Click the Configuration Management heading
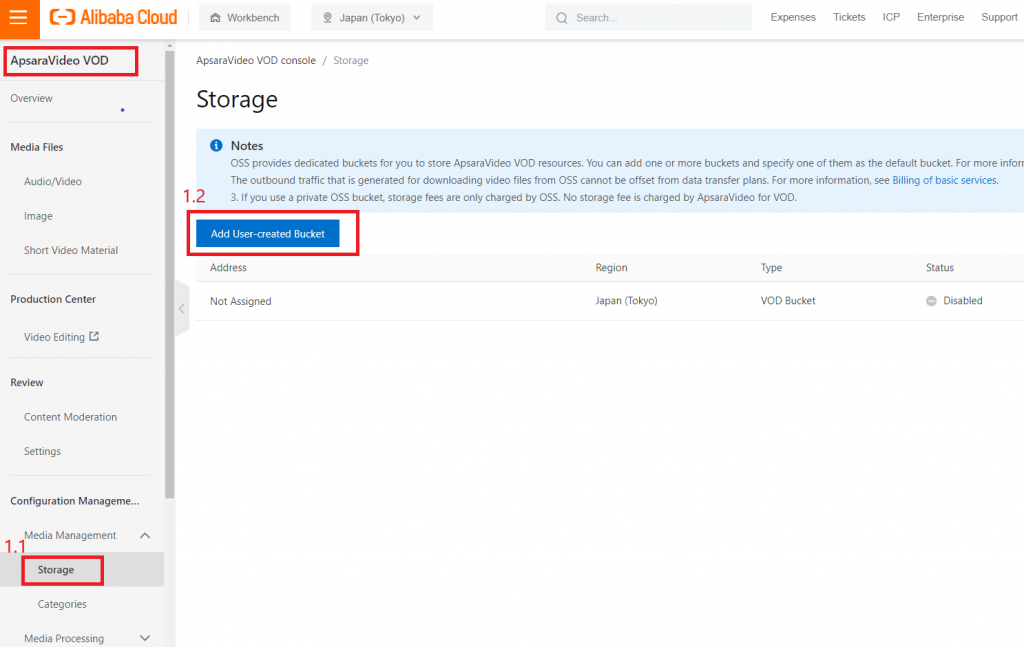Image resolution: width=1024 pixels, height=647 pixels. pyautogui.click(x=74, y=501)
